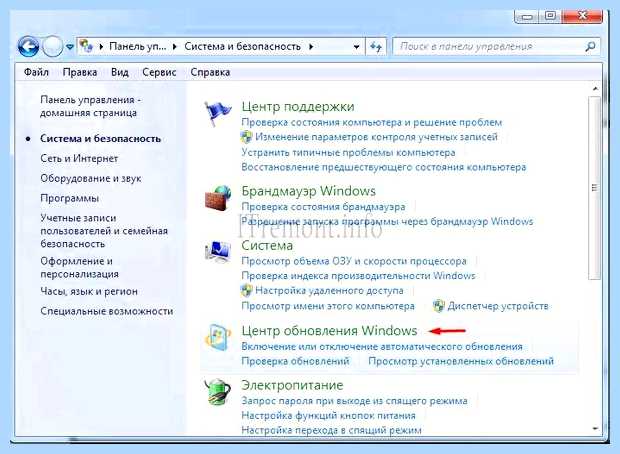
Task: Click 'Настройка функций кнопок питания'
Action: [328, 416]
